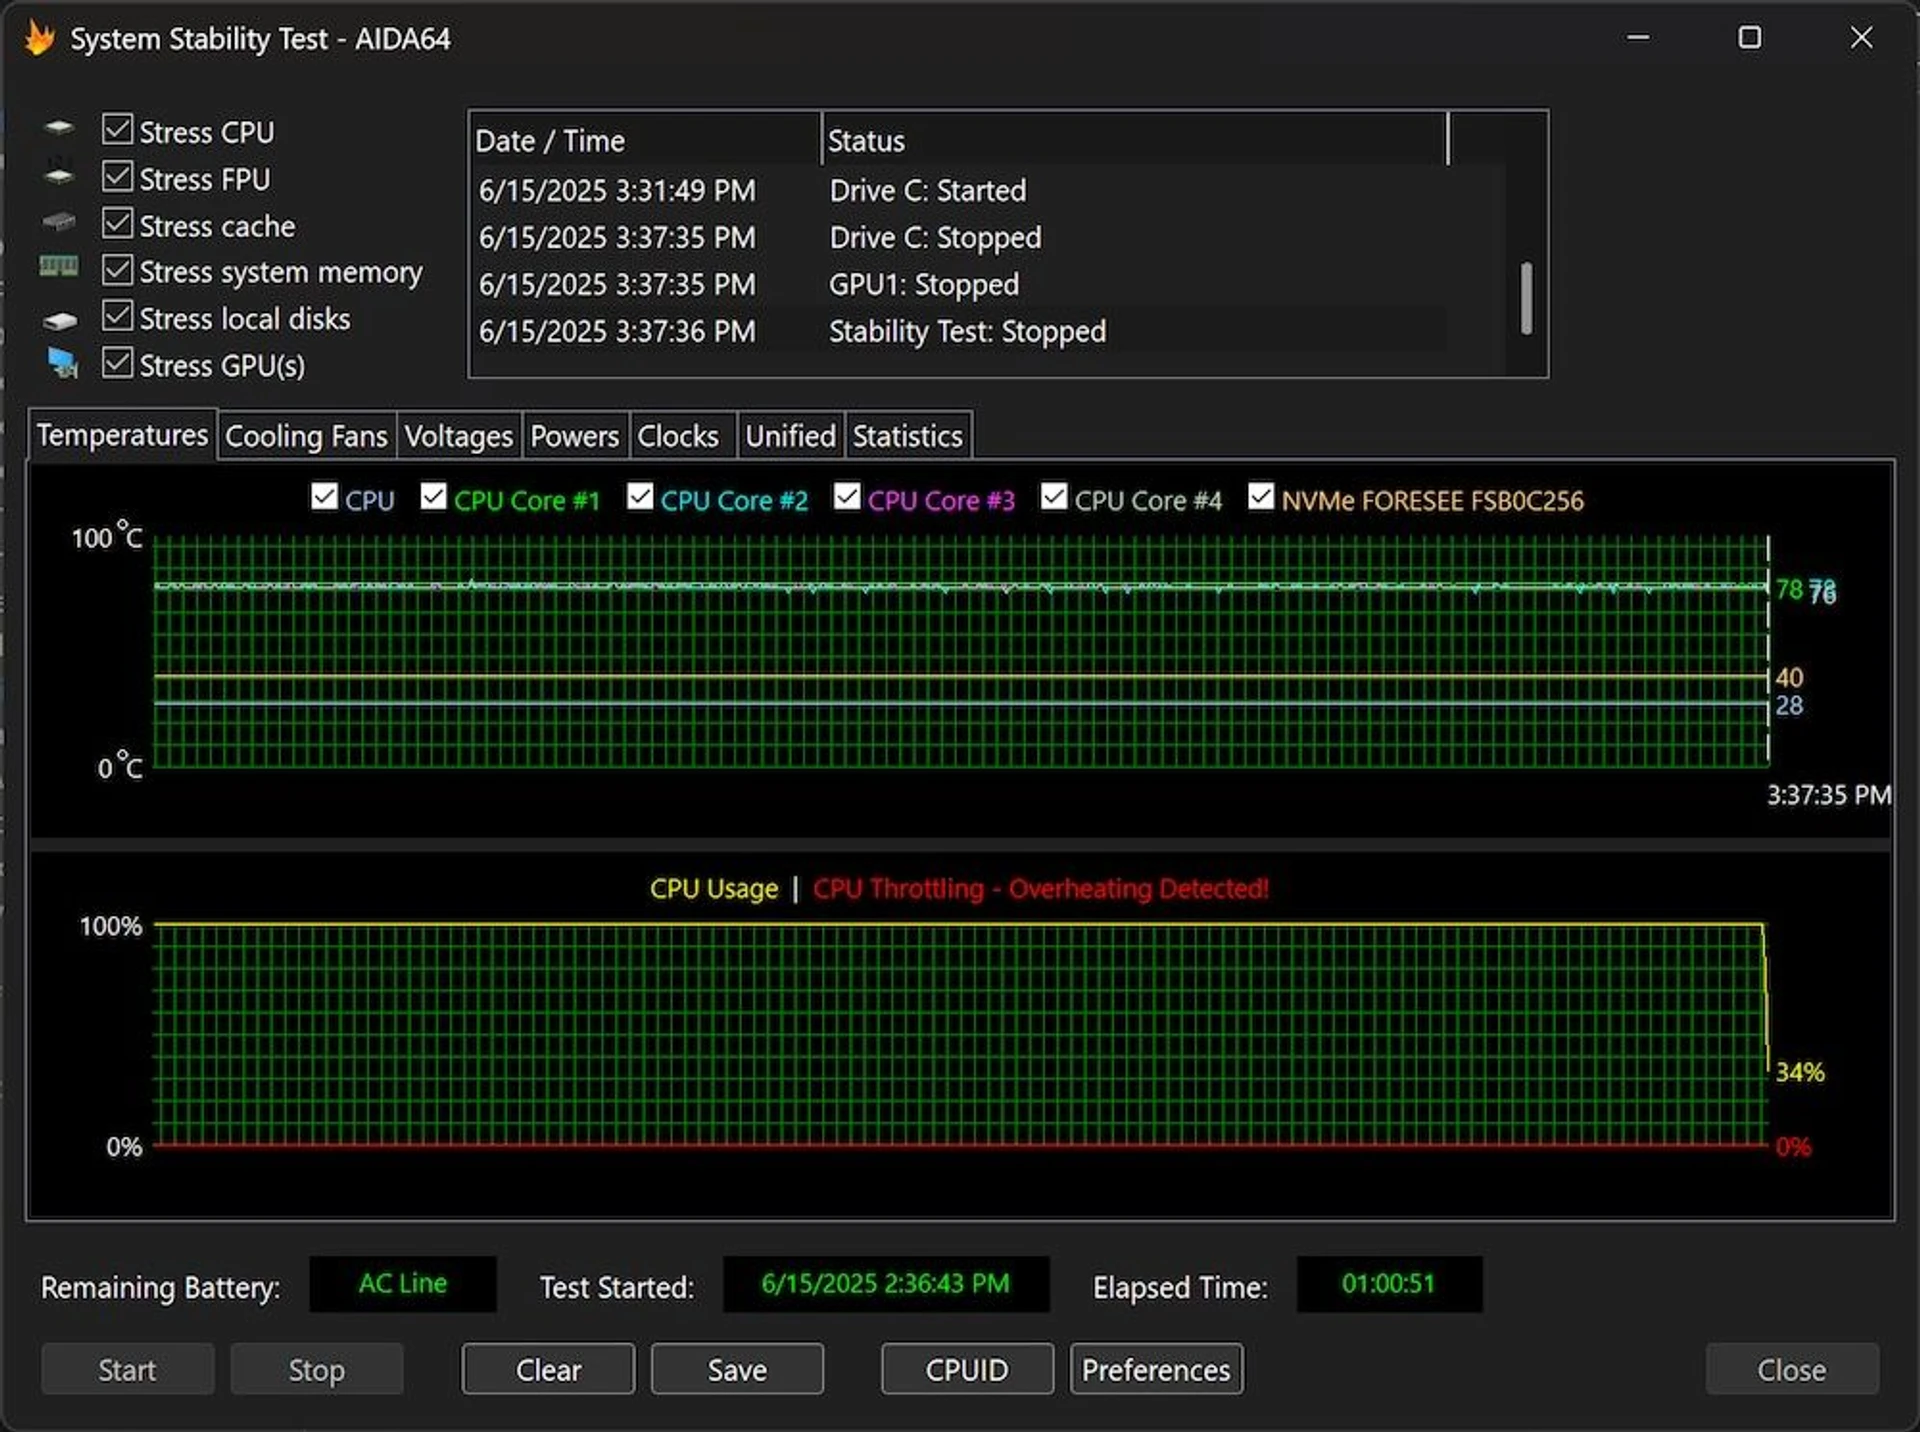Click the 34% CPU usage value
Viewport: 1920px width, 1432px height.
click(1800, 1072)
